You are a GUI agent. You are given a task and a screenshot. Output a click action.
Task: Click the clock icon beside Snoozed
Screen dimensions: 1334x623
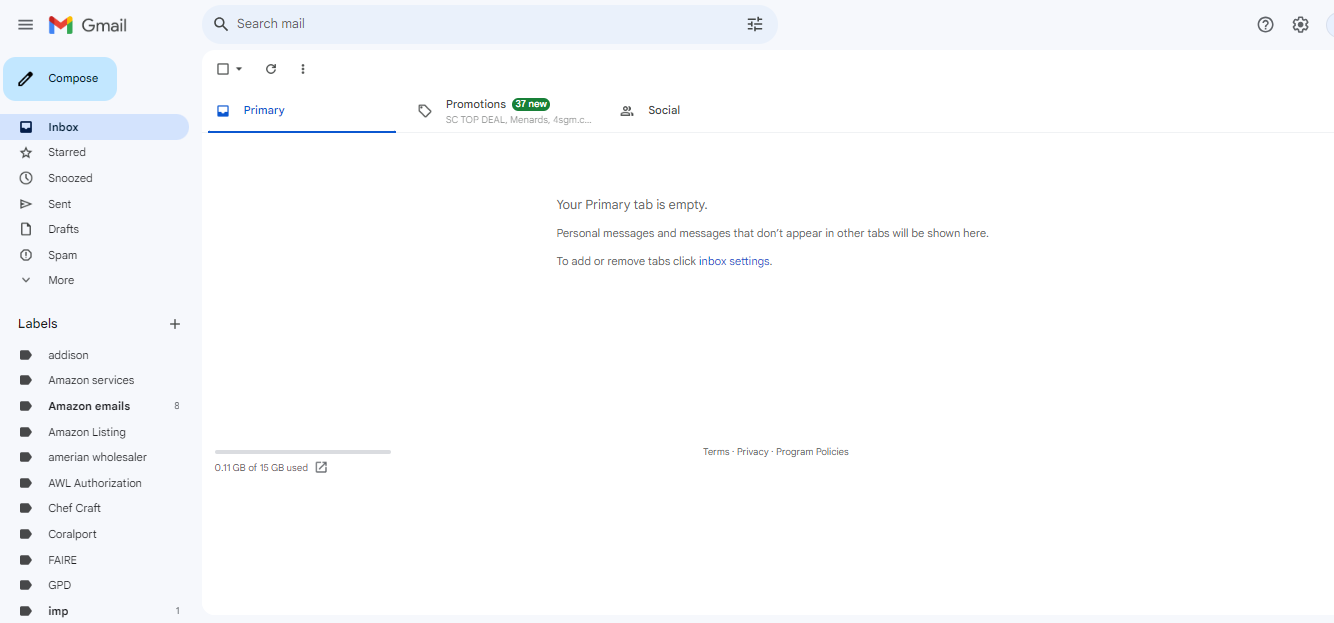(x=26, y=178)
